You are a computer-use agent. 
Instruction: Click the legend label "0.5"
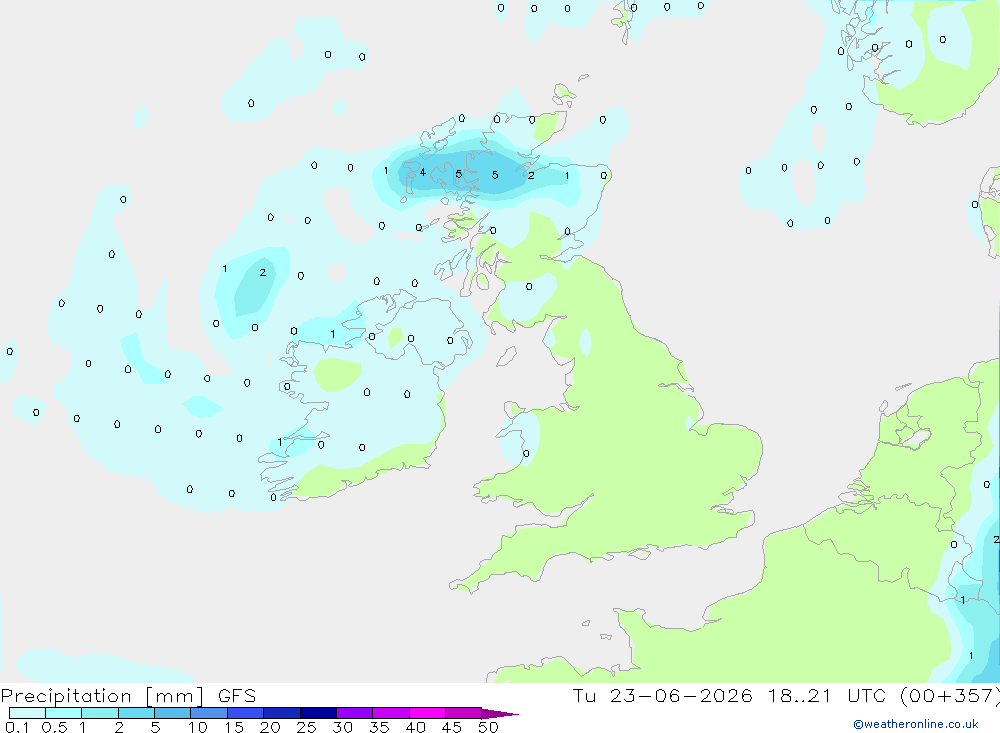pos(54,727)
